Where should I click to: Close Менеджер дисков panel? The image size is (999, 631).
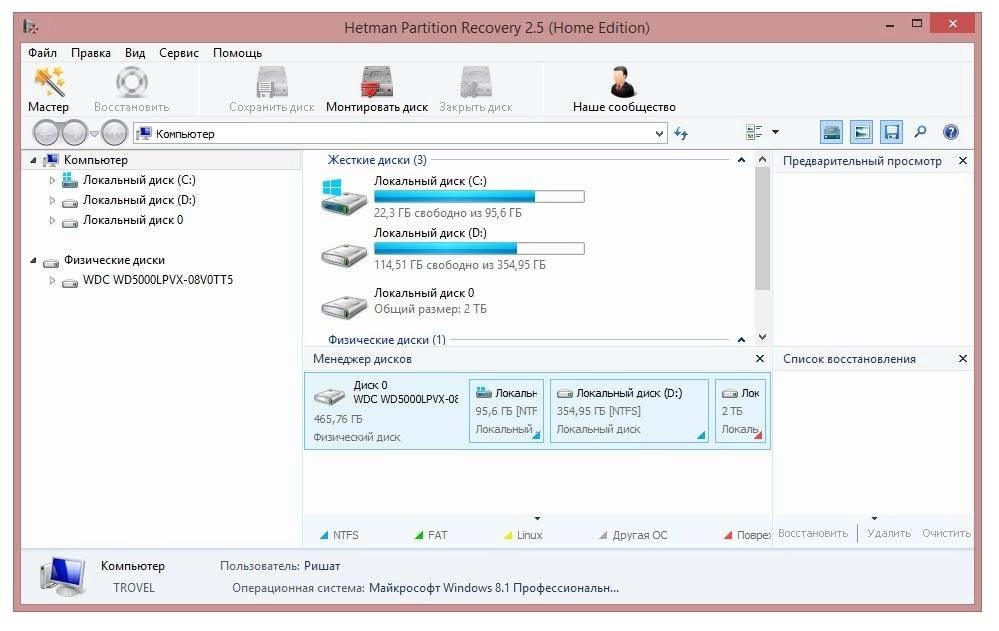[x=759, y=359]
